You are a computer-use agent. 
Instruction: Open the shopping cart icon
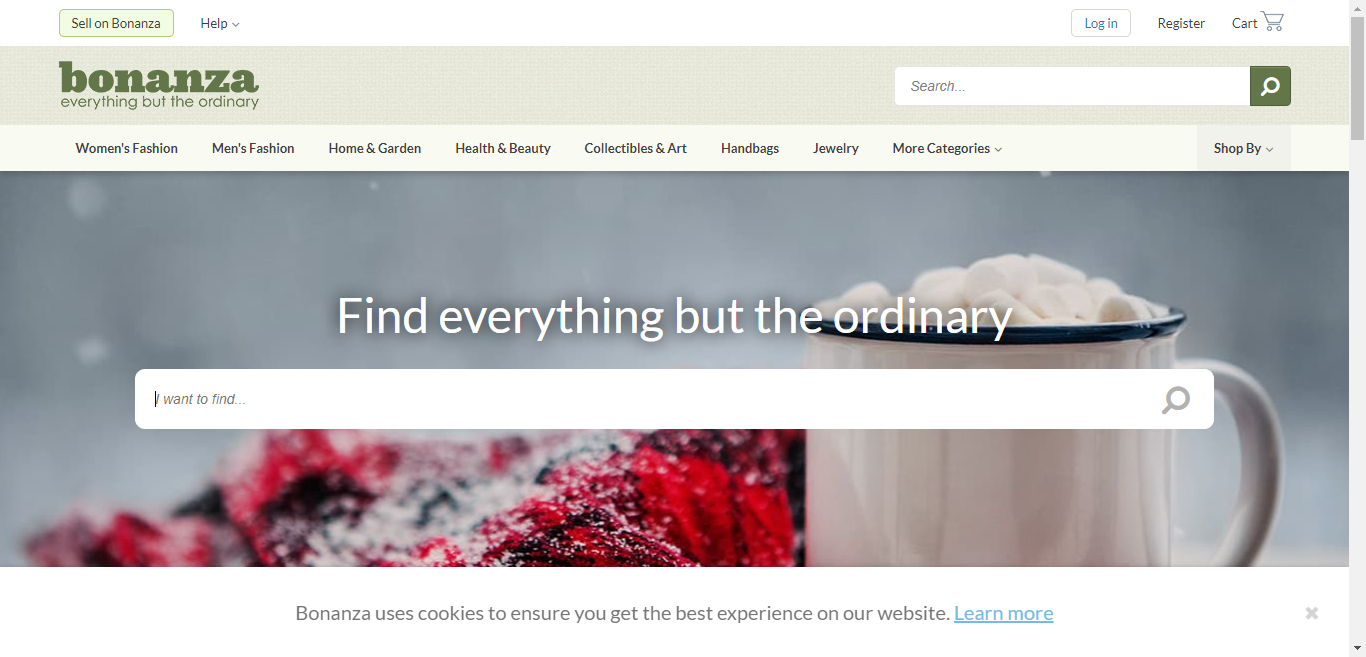pos(1272,22)
